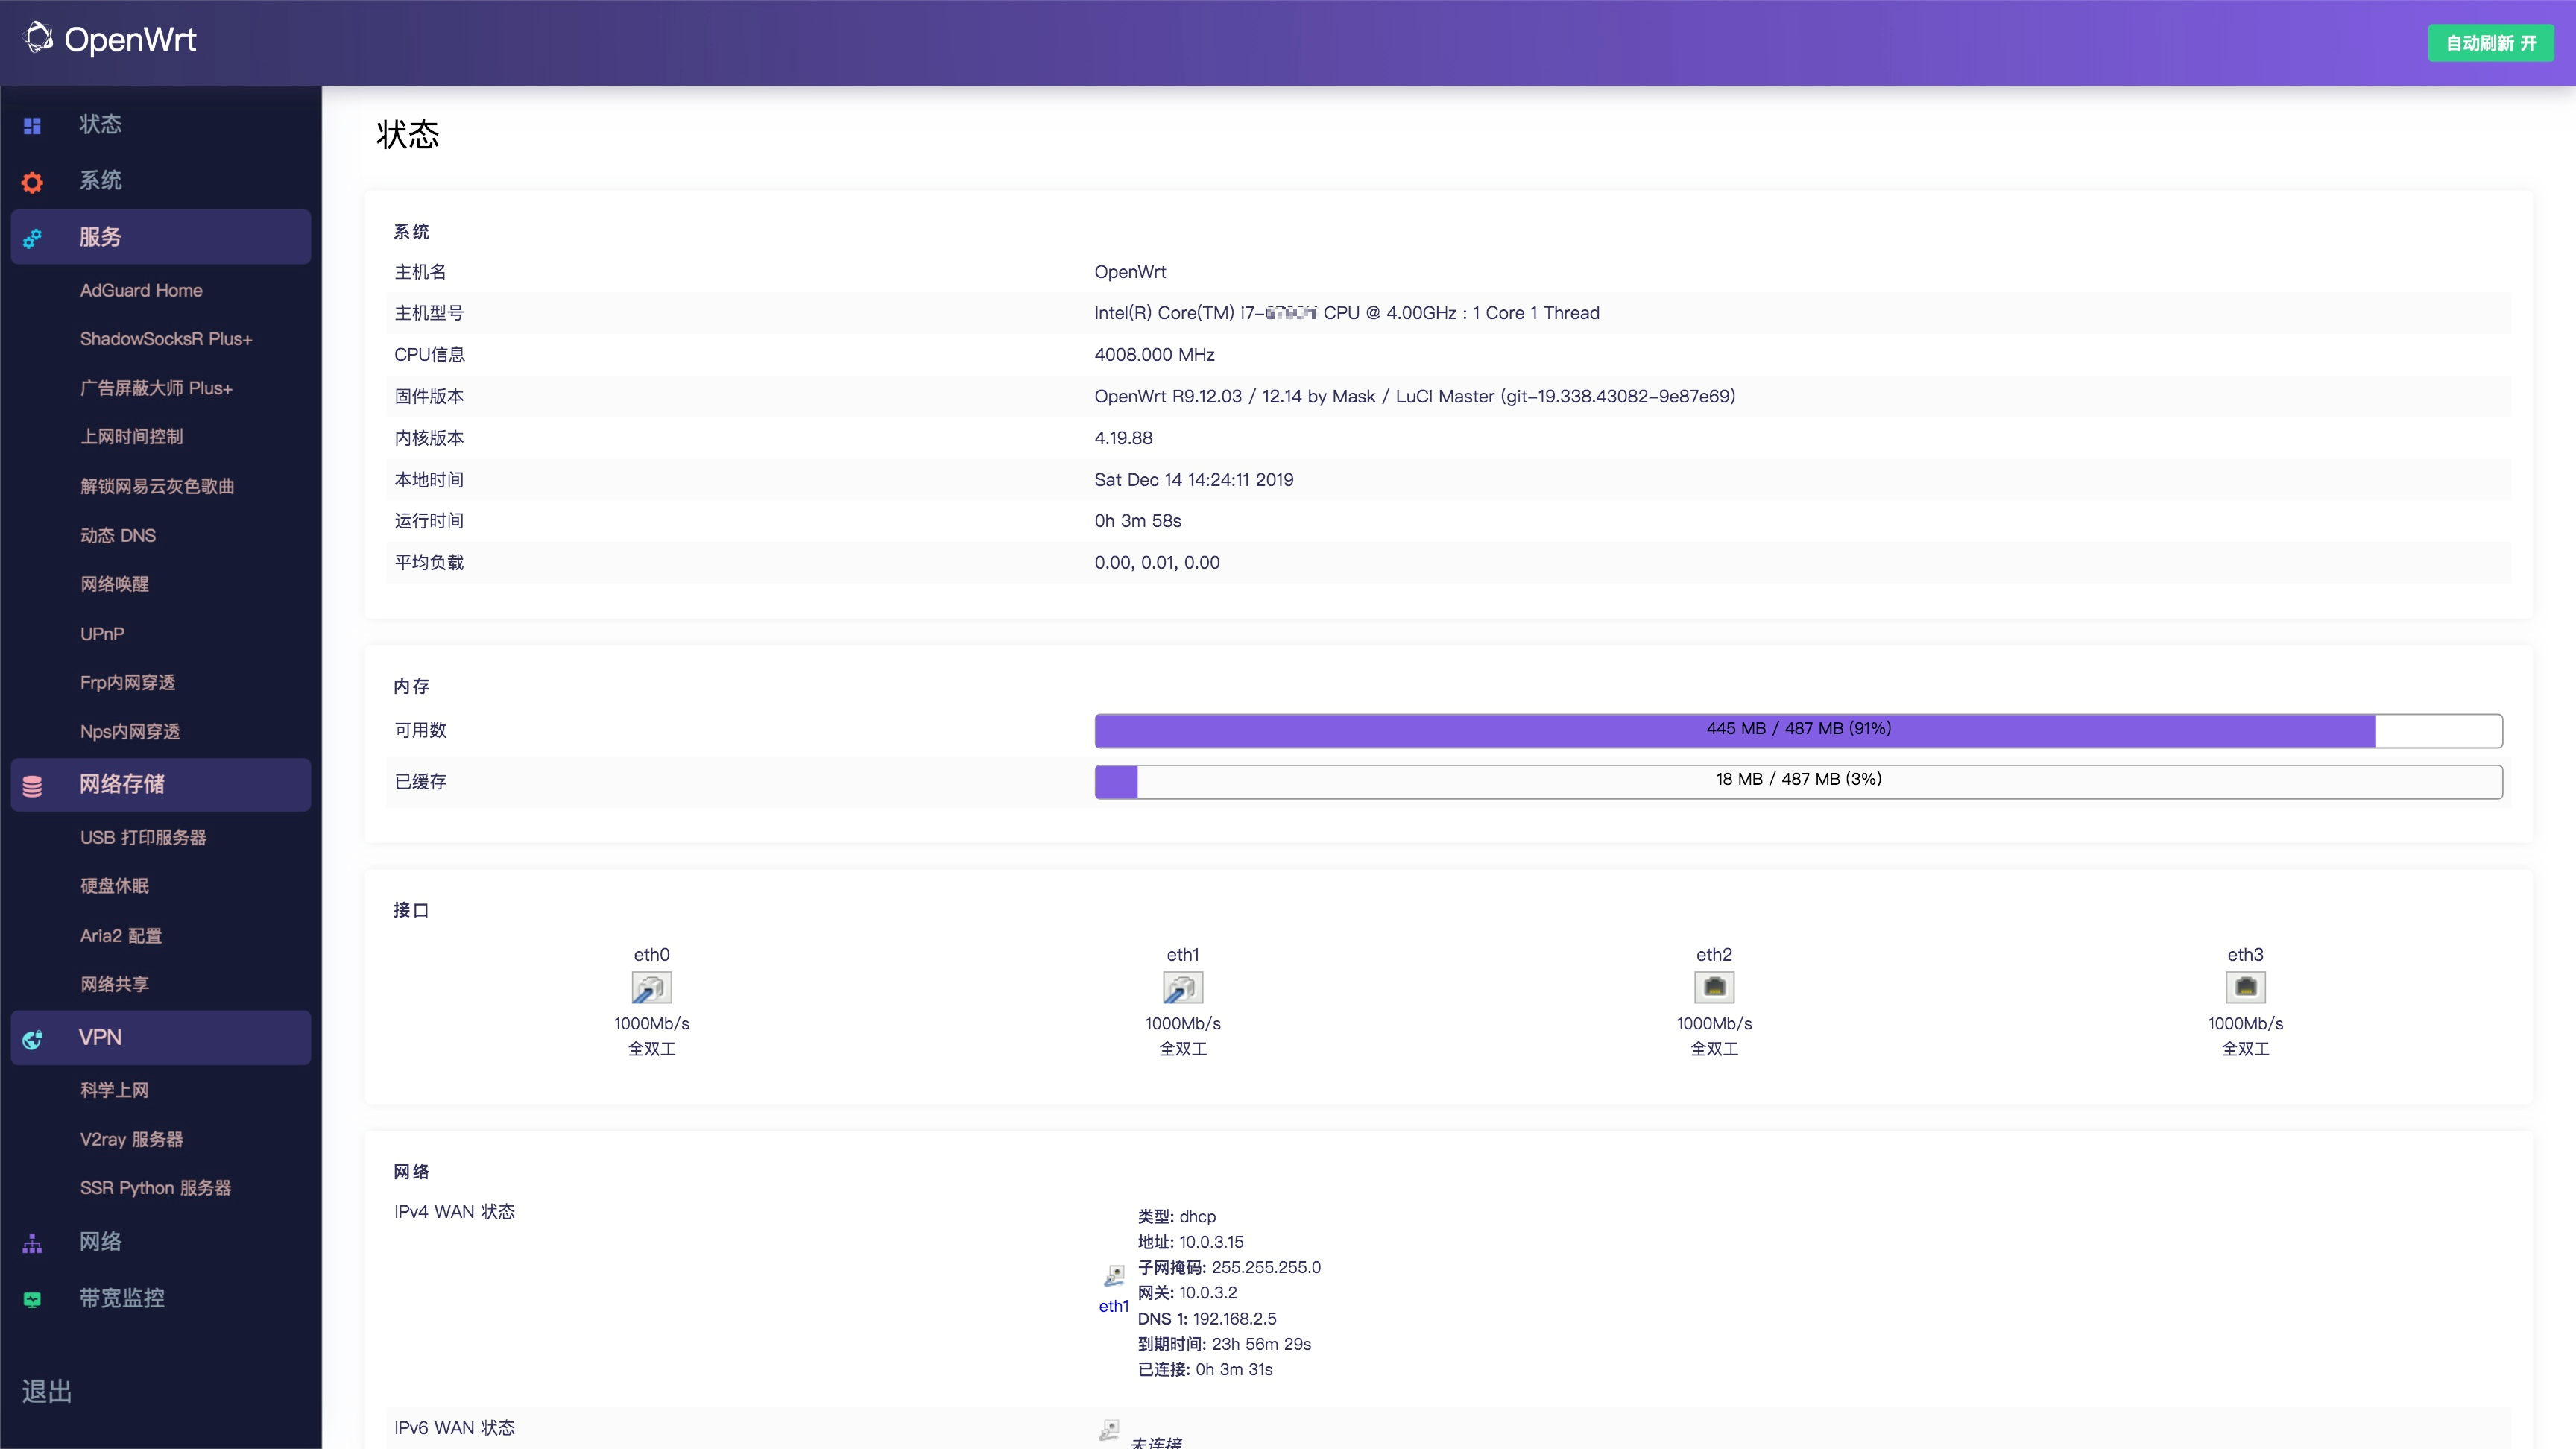Click the IPv4 WAN interface icon
Screen dimensions: 2576x1449
1114,1275
